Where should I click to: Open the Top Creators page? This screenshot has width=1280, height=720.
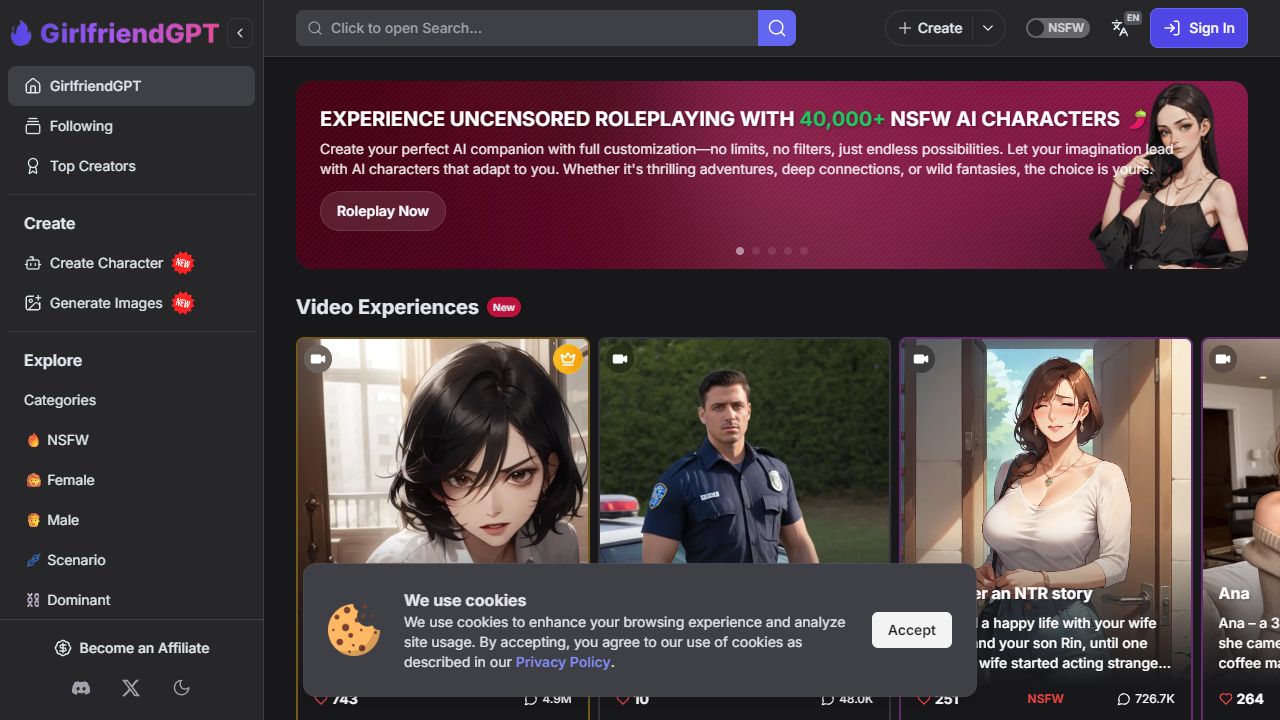coord(131,166)
